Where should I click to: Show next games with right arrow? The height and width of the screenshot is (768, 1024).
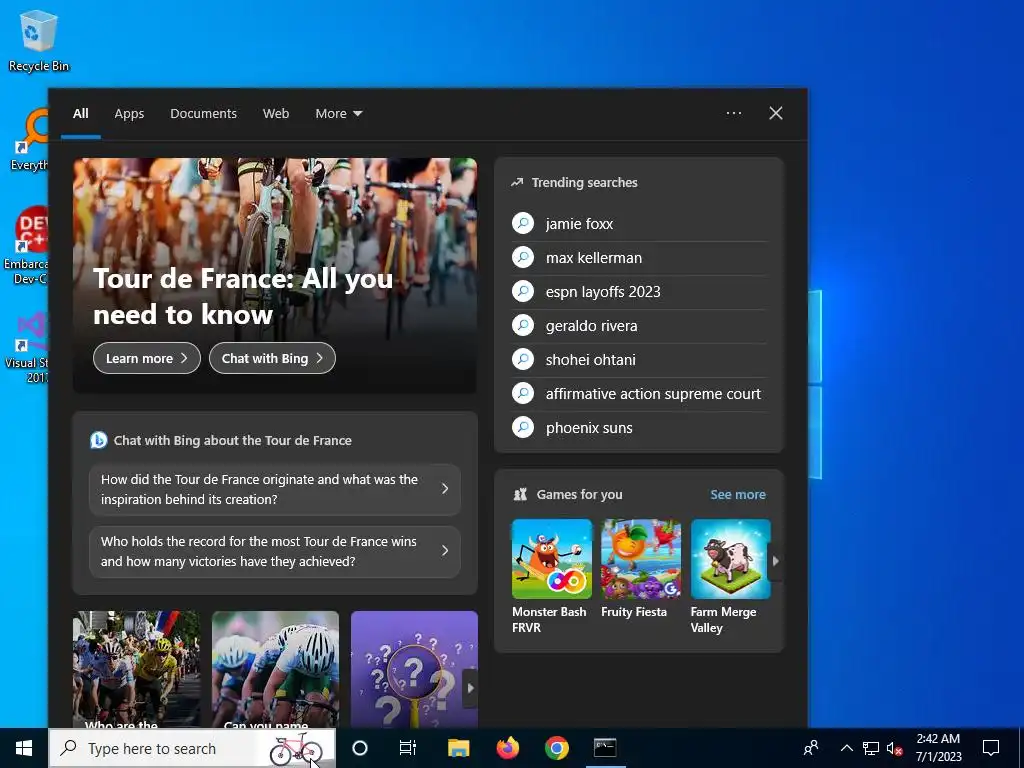tap(775, 560)
